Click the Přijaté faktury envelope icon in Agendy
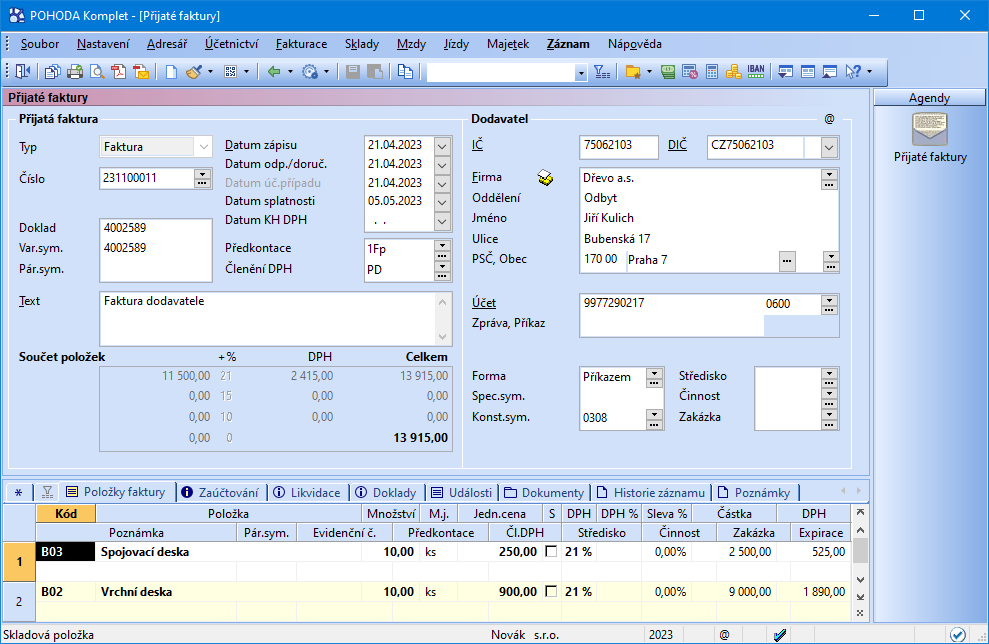The height and width of the screenshot is (644, 989). [x=930, y=129]
